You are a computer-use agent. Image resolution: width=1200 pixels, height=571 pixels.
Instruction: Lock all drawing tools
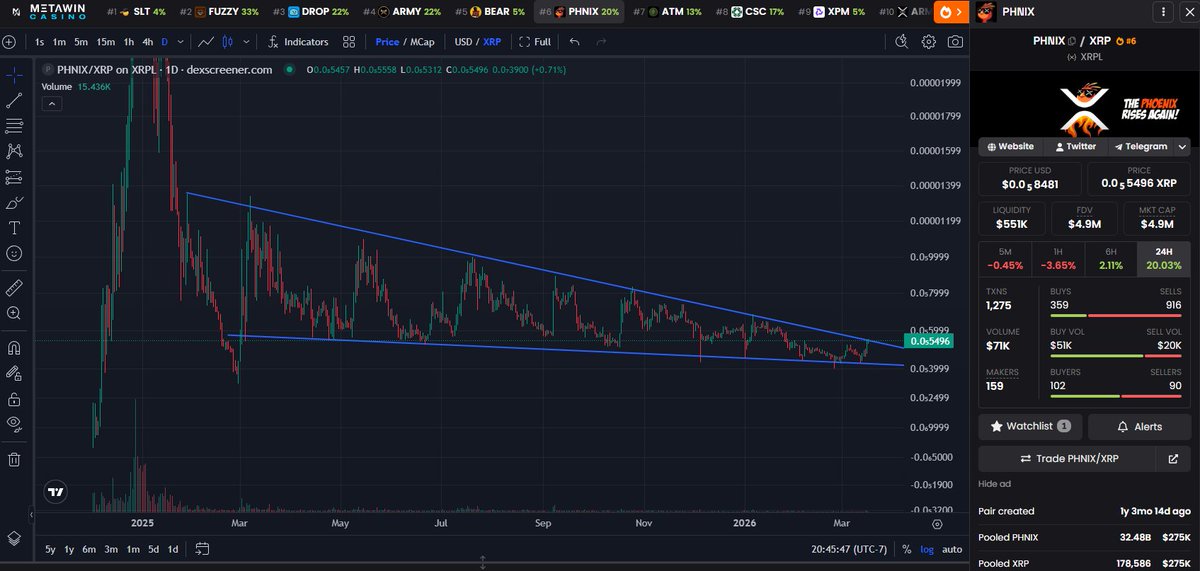pyautogui.click(x=14, y=399)
